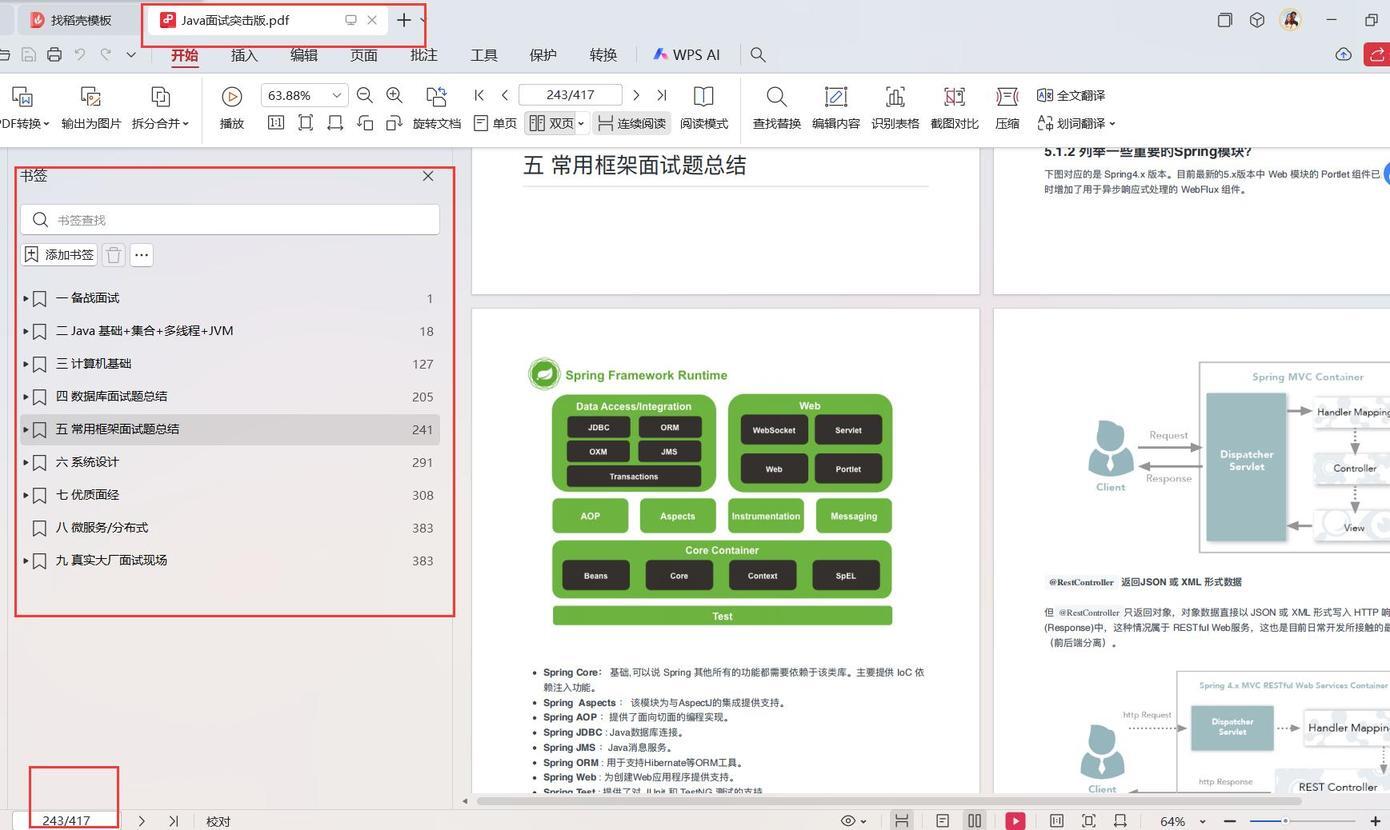Switch to 编辑 ribbon tab
Image resolution: width=1390 pixels, height=830 pixels.
[x=304, y=55]
